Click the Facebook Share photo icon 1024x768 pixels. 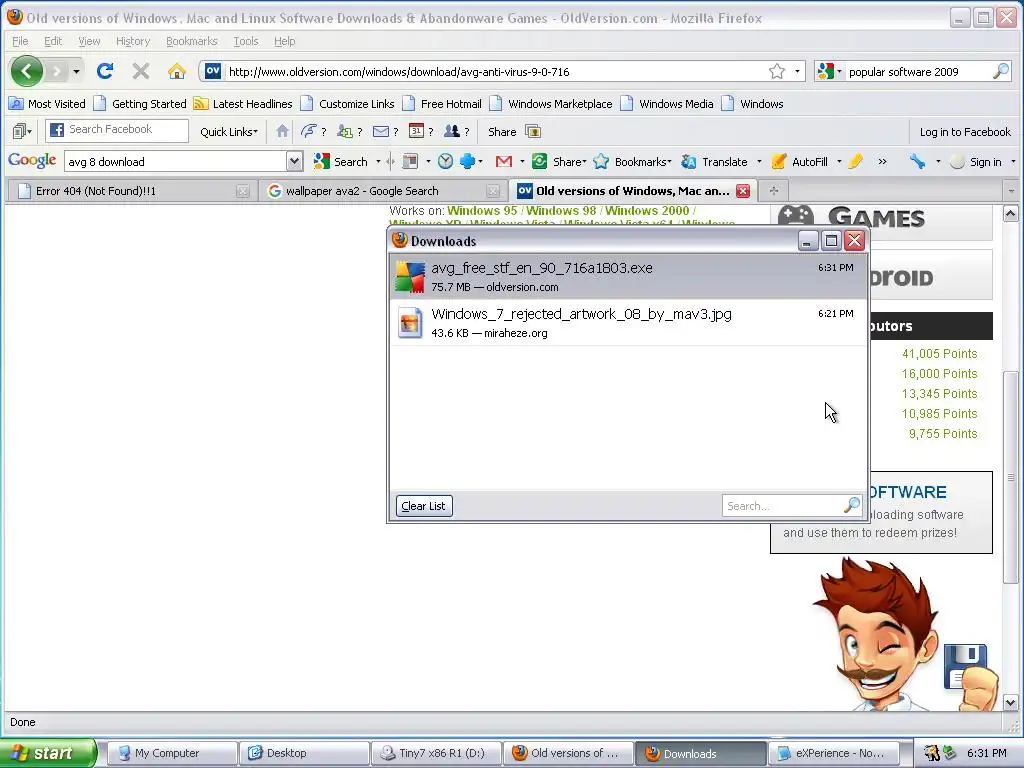click(534, 131)
